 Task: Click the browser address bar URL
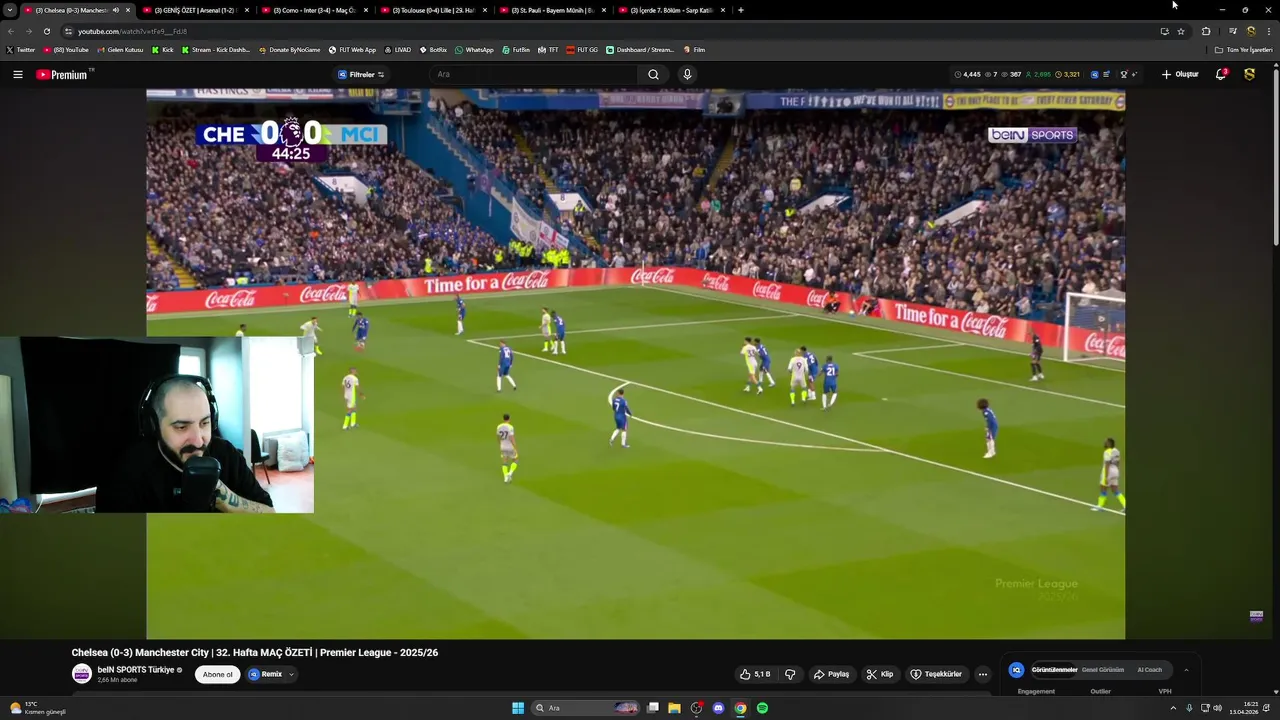pos(132,31)
